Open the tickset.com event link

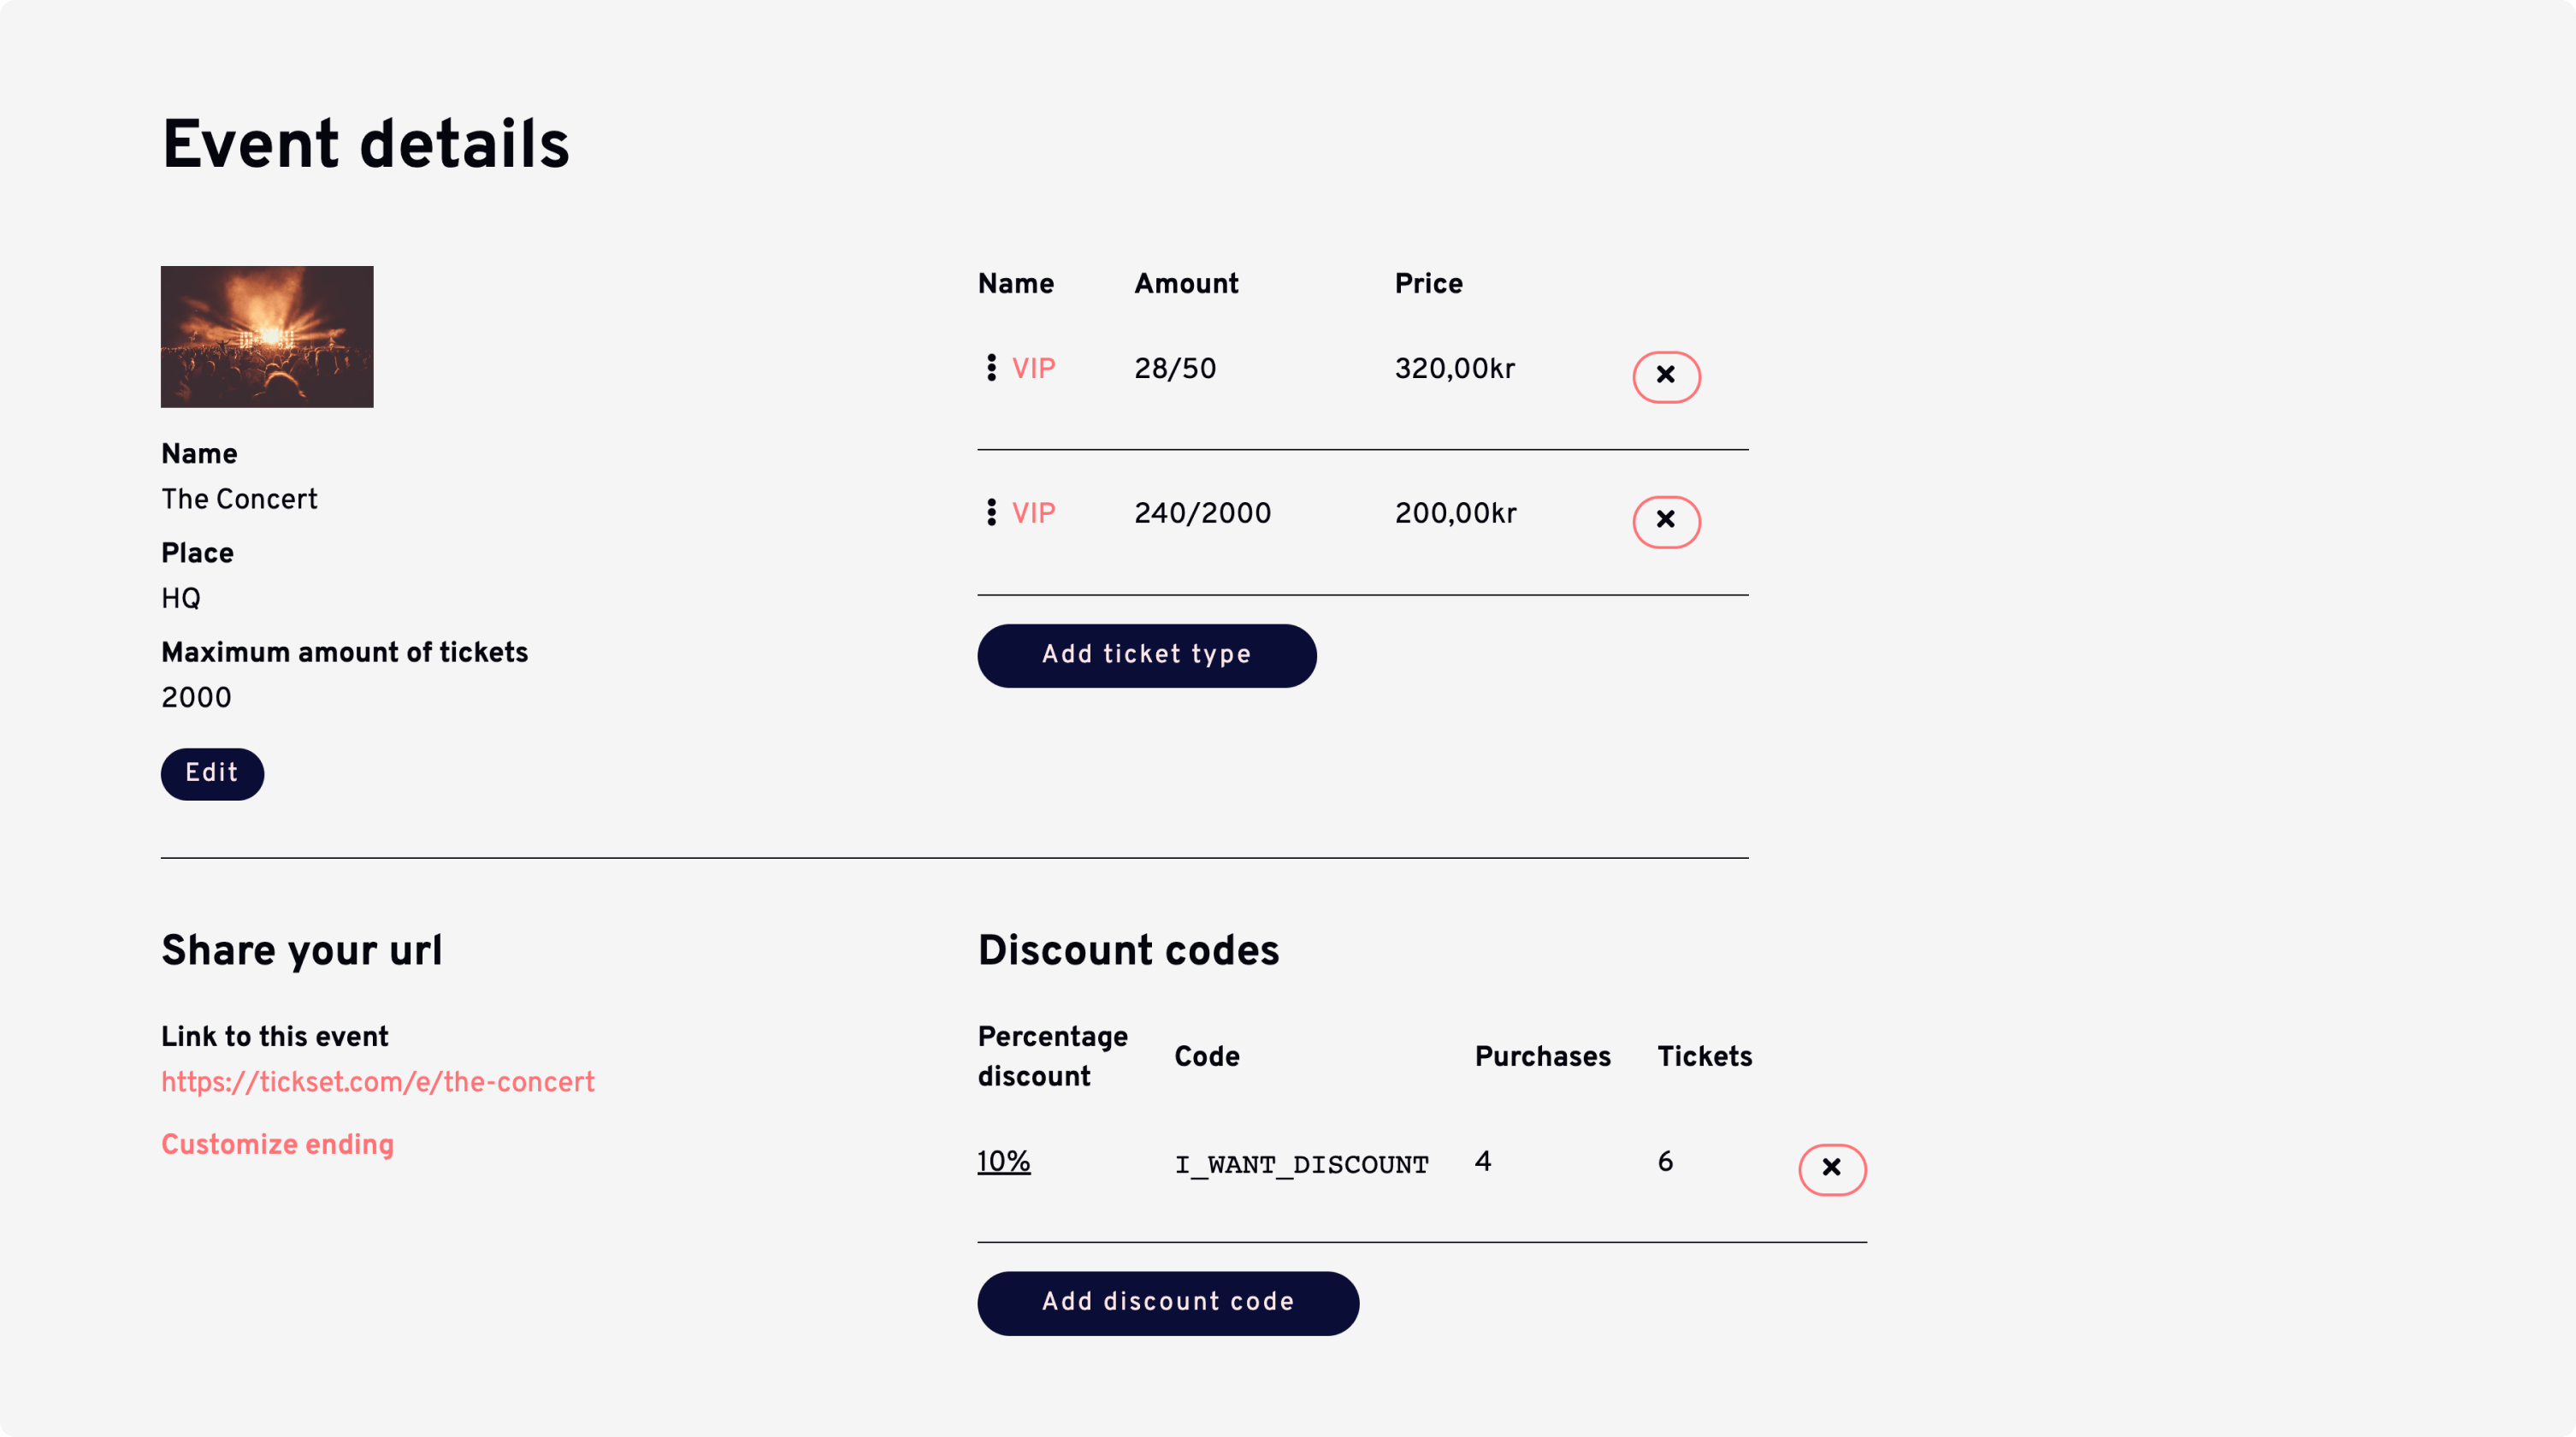point(377,1082)
